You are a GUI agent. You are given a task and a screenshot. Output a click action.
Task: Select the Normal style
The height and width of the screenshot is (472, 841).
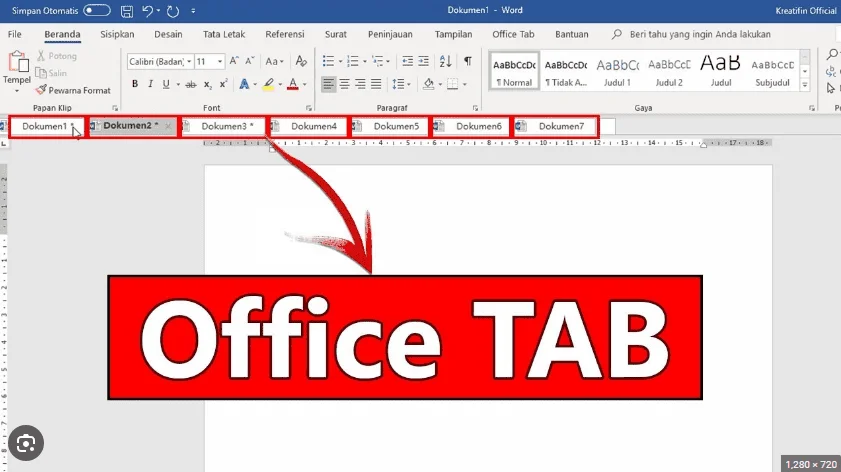click(514, 72)
